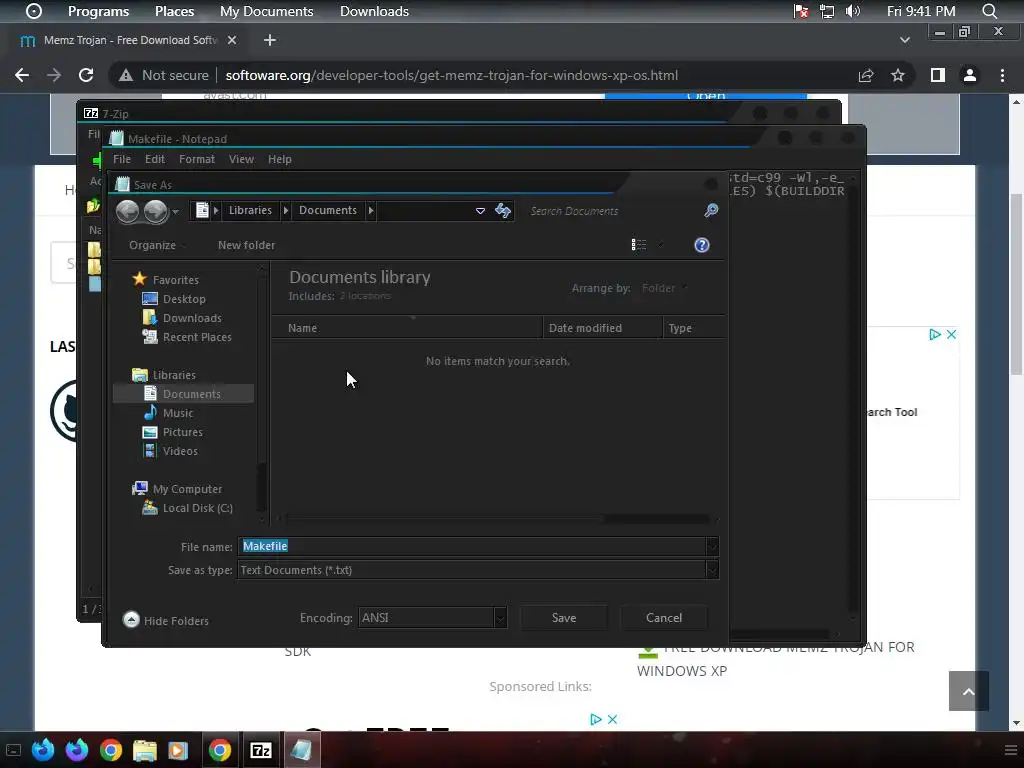Click Favorites star heading
The height and width of the screenshot is (768, 1024).
click(175, 280)
